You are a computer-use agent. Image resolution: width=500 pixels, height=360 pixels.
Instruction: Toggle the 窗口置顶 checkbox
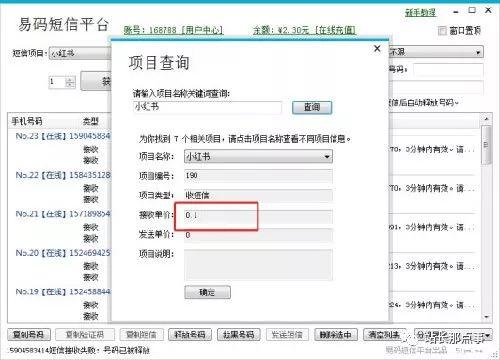442,31
